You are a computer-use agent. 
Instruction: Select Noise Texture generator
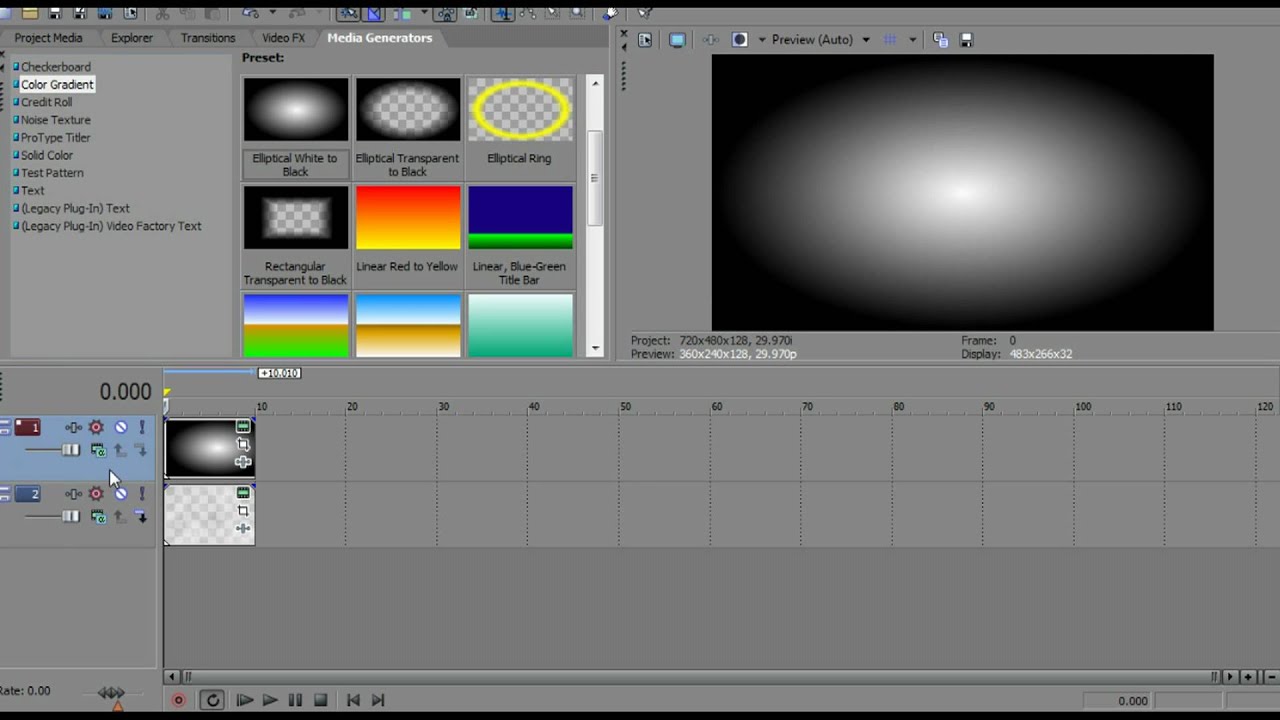[x=55, y=120]
